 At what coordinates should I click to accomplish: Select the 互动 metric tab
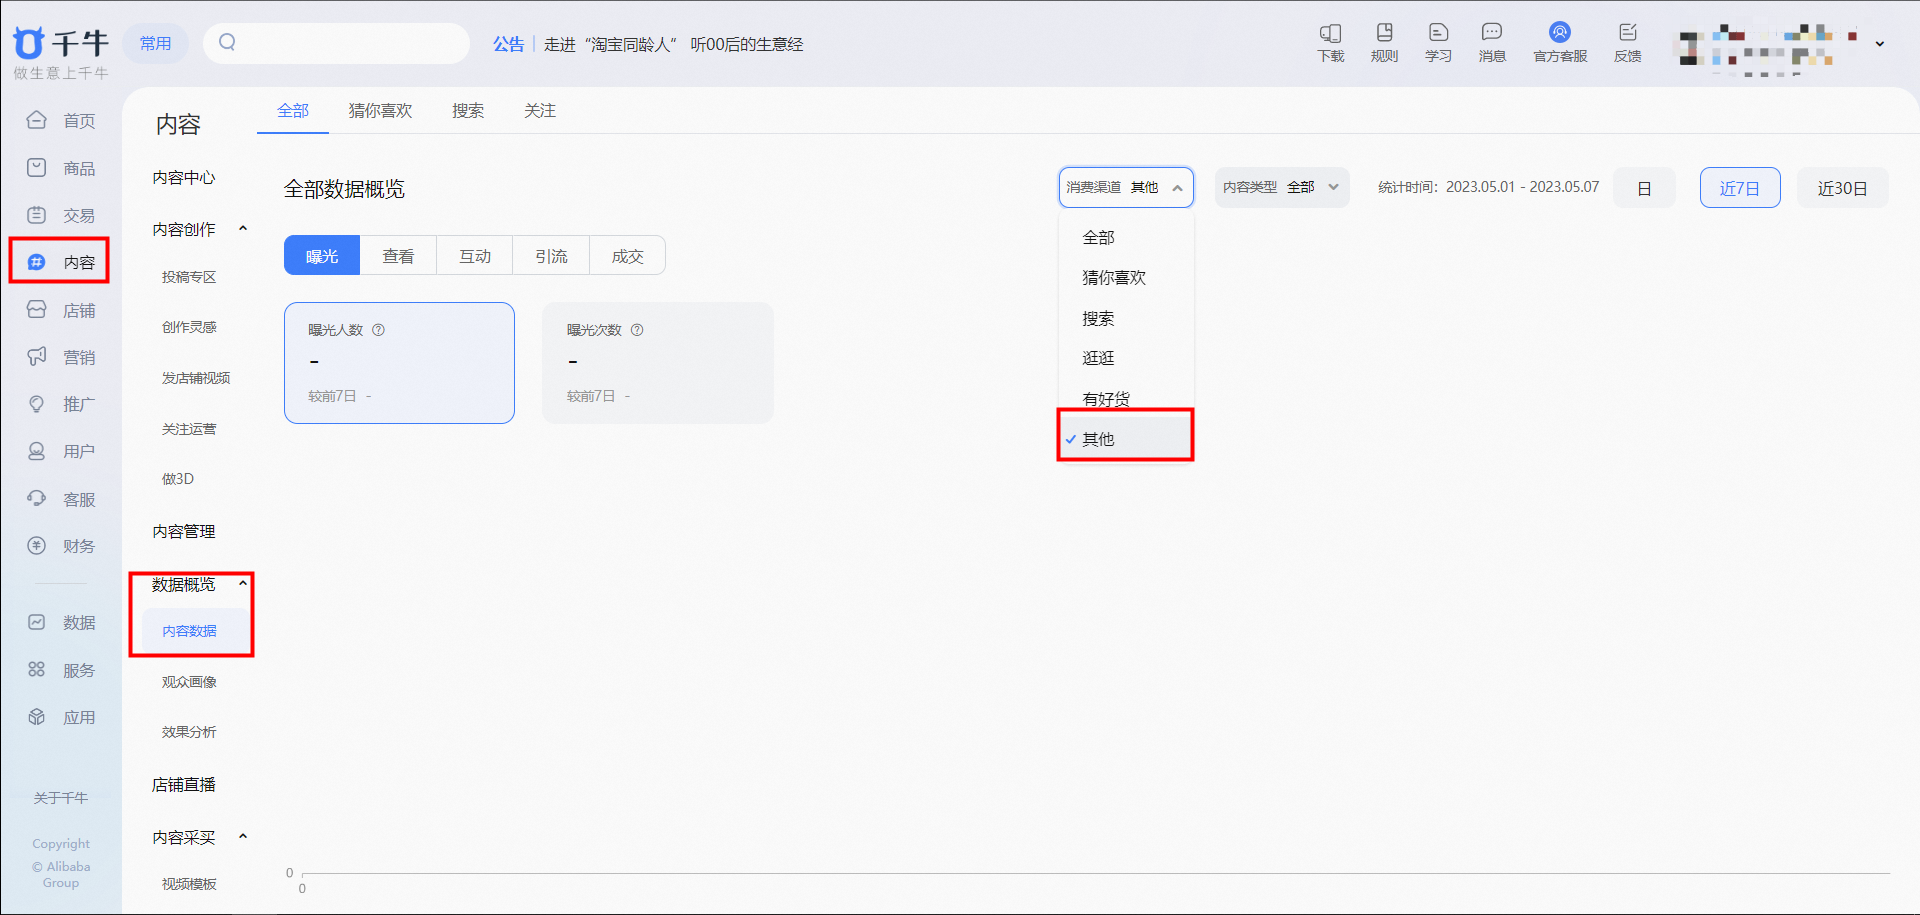click(475, 256)
